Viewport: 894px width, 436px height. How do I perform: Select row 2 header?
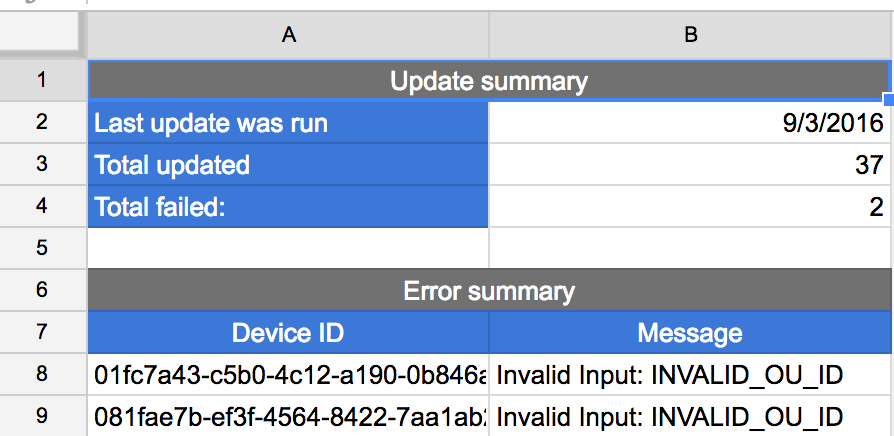pos(43,123)
